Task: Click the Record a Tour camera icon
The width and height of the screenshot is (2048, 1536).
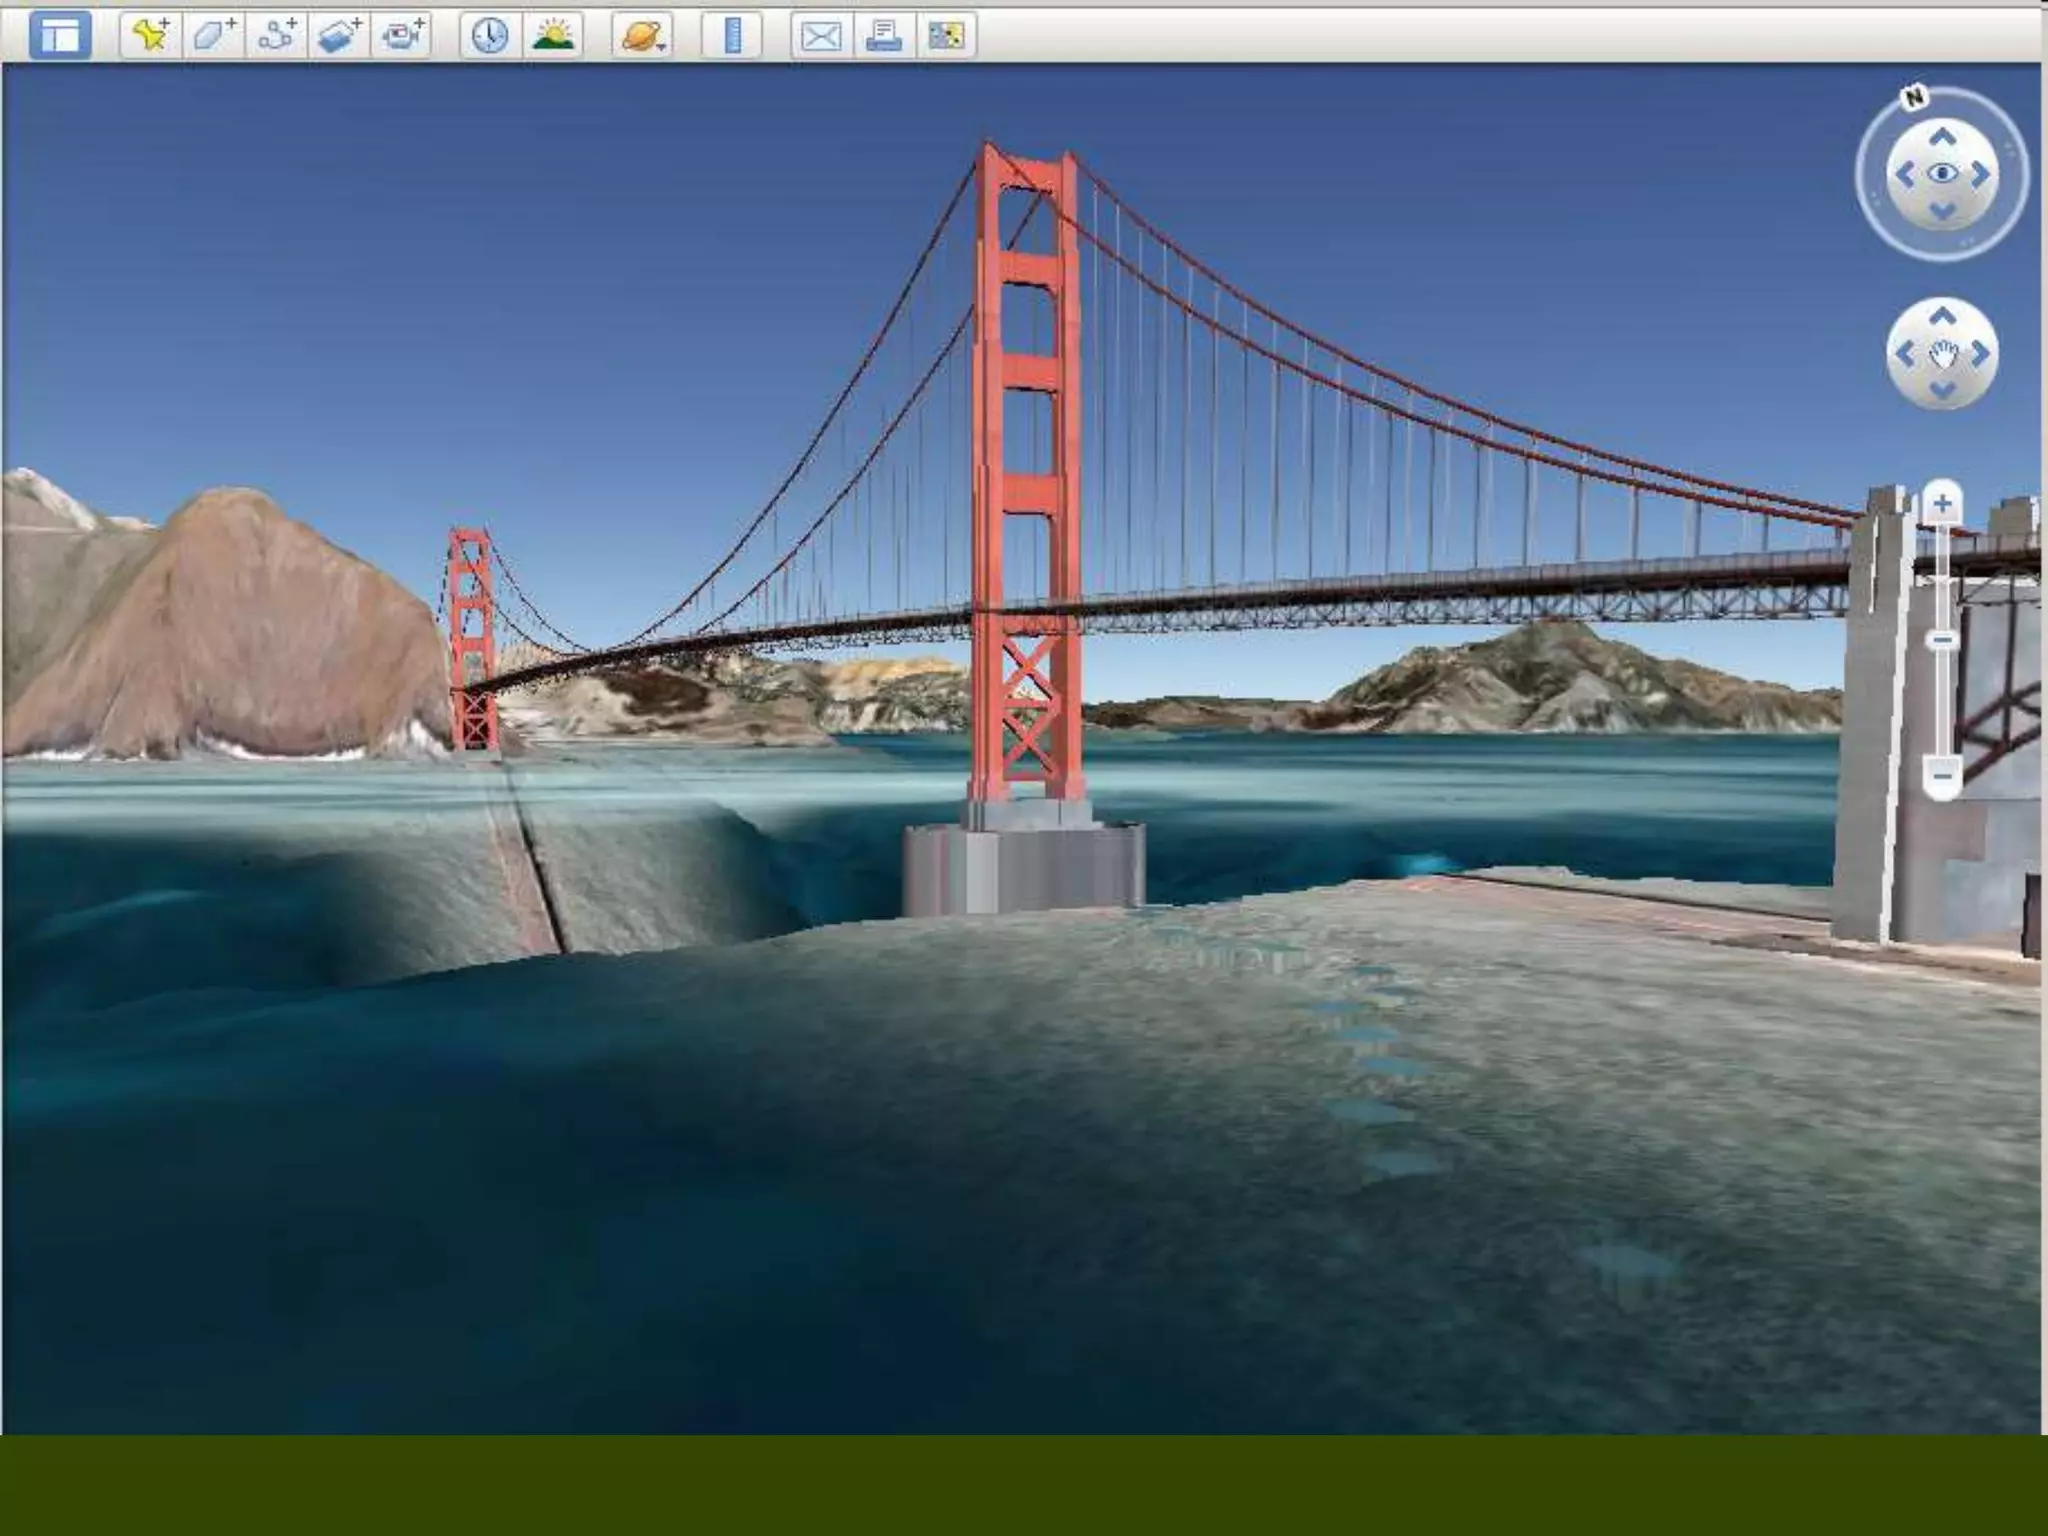Action: click(402, 37)
